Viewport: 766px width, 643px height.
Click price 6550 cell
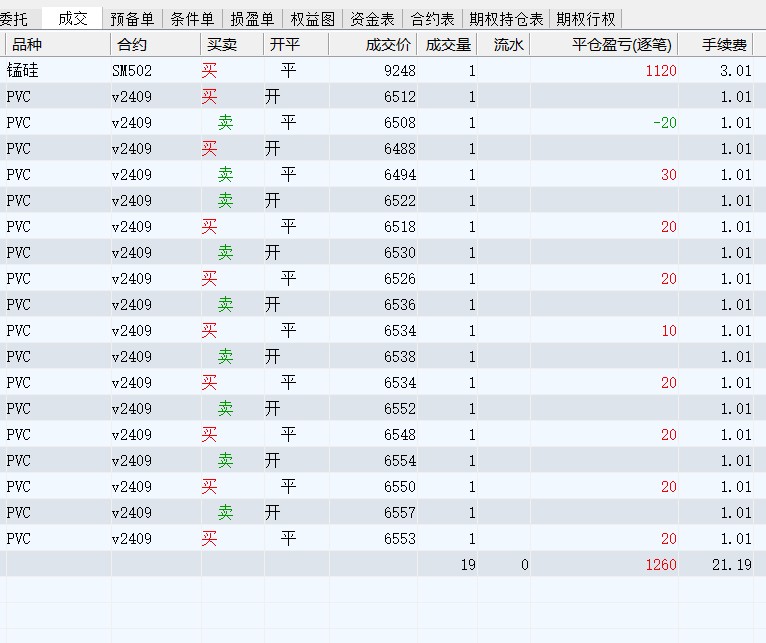(400, 486)
